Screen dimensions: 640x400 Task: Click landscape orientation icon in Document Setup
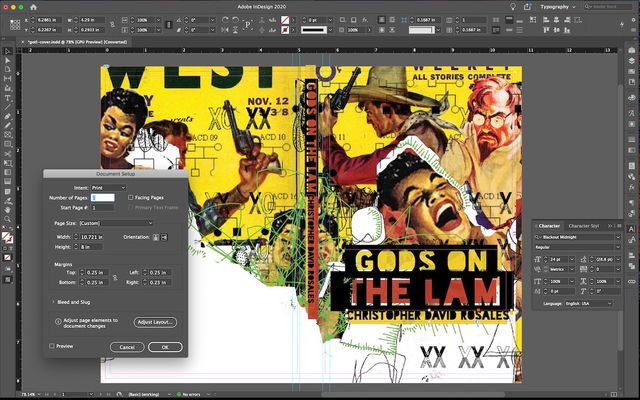point(164,237)
